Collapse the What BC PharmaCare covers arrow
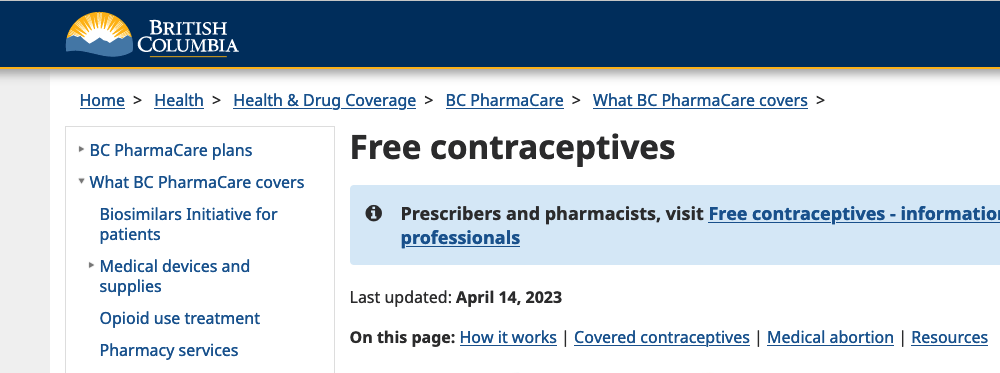The image size is (1000, 373). pos(81,181)
